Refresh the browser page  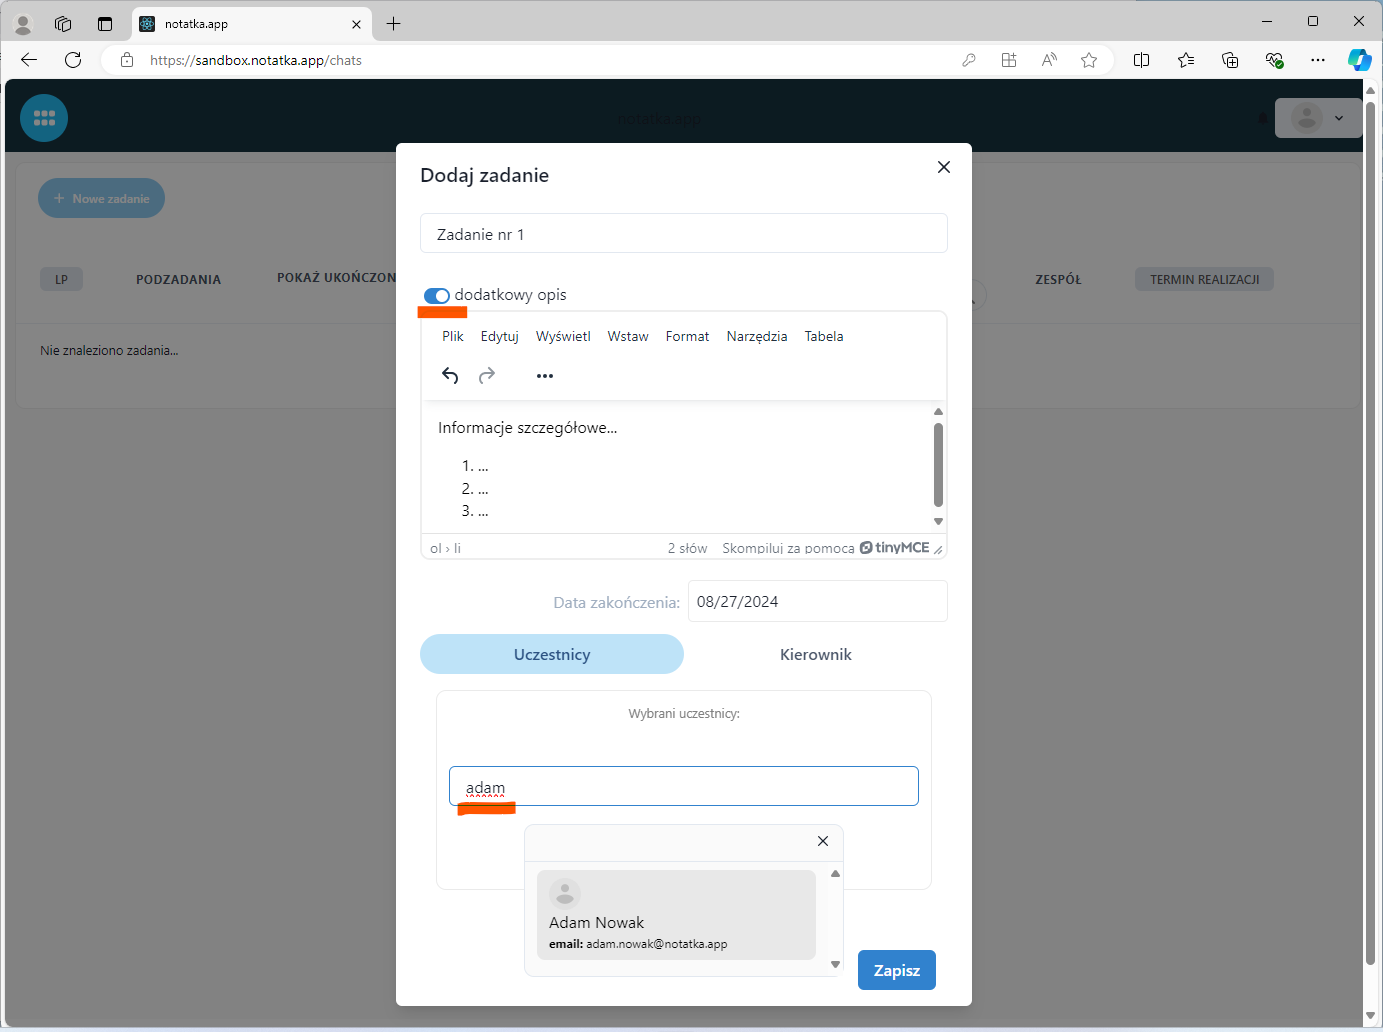tap(73, 60)
